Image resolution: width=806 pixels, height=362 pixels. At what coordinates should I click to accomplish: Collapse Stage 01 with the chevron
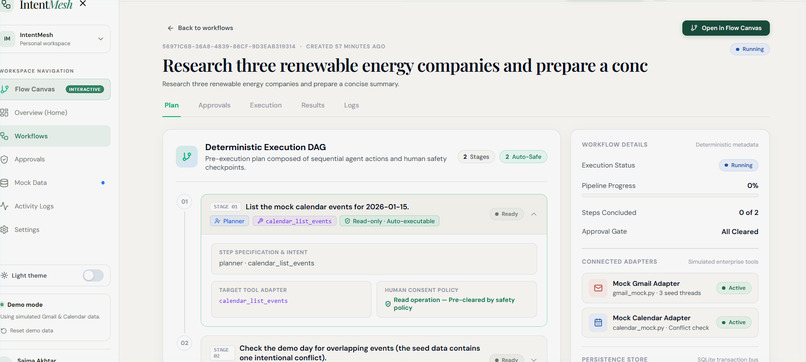[533, 214]
